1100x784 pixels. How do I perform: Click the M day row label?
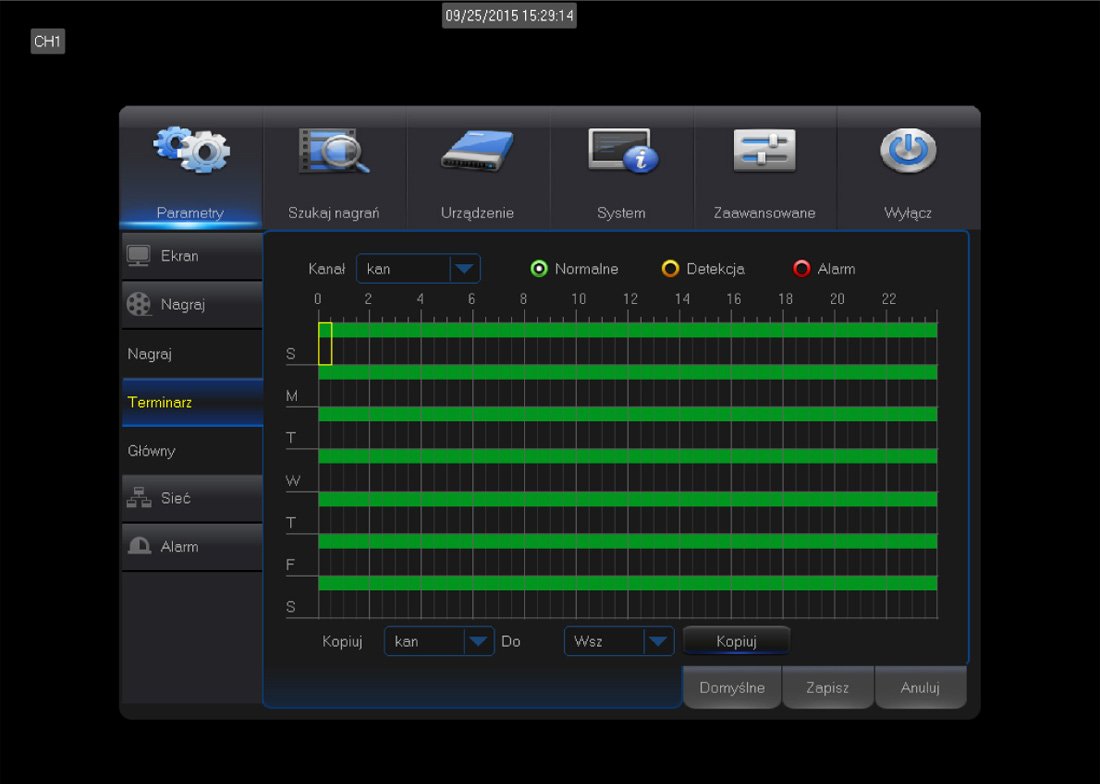tap(292, 396)
